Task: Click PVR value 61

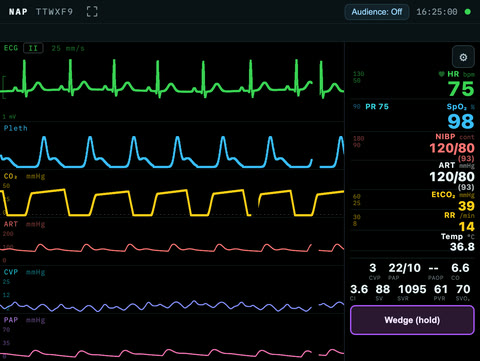Action: coord(441,289)
